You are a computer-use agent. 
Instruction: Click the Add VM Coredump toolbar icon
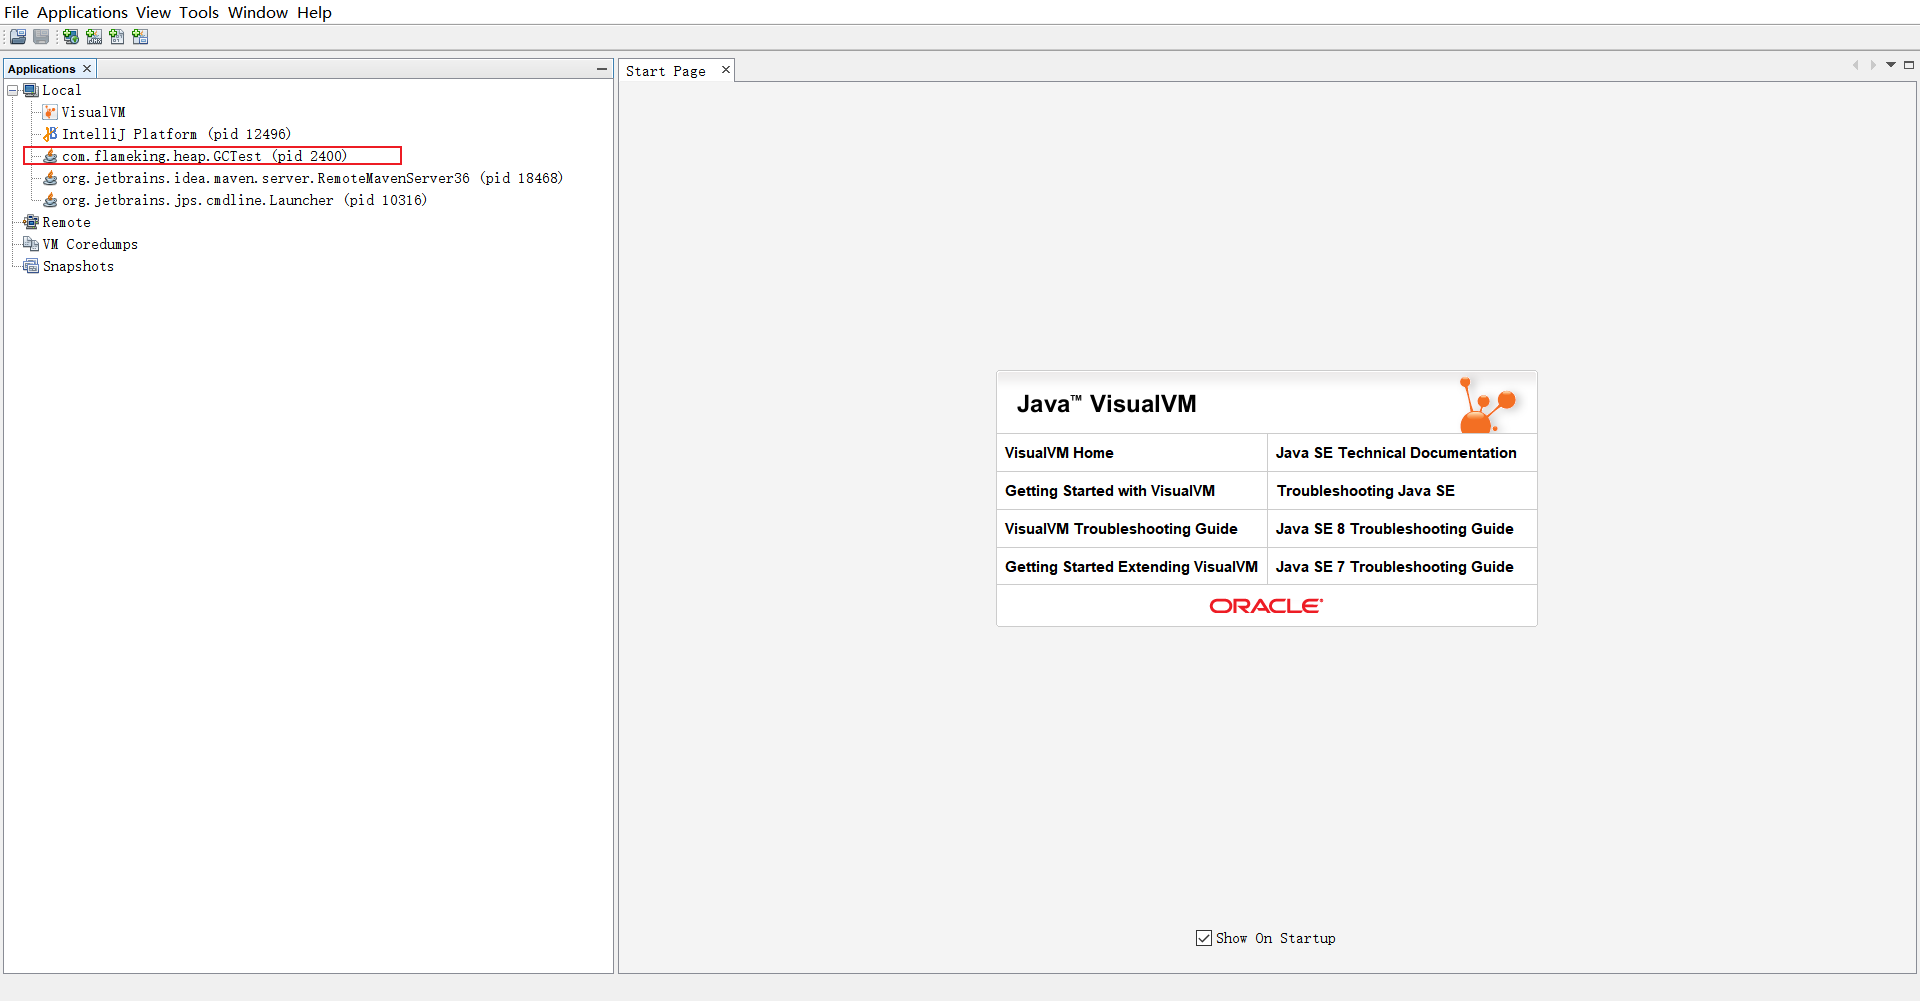pyautogui.click(x=117, y=37)
